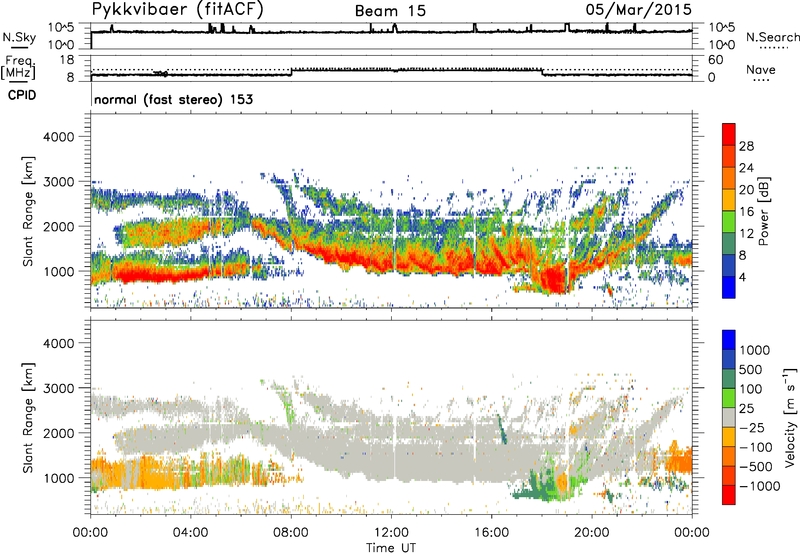Click the 'Velocity [m s-1]' colorbar label
The width and height of the screenshot is (800, 554).
(x=790, y=417)
